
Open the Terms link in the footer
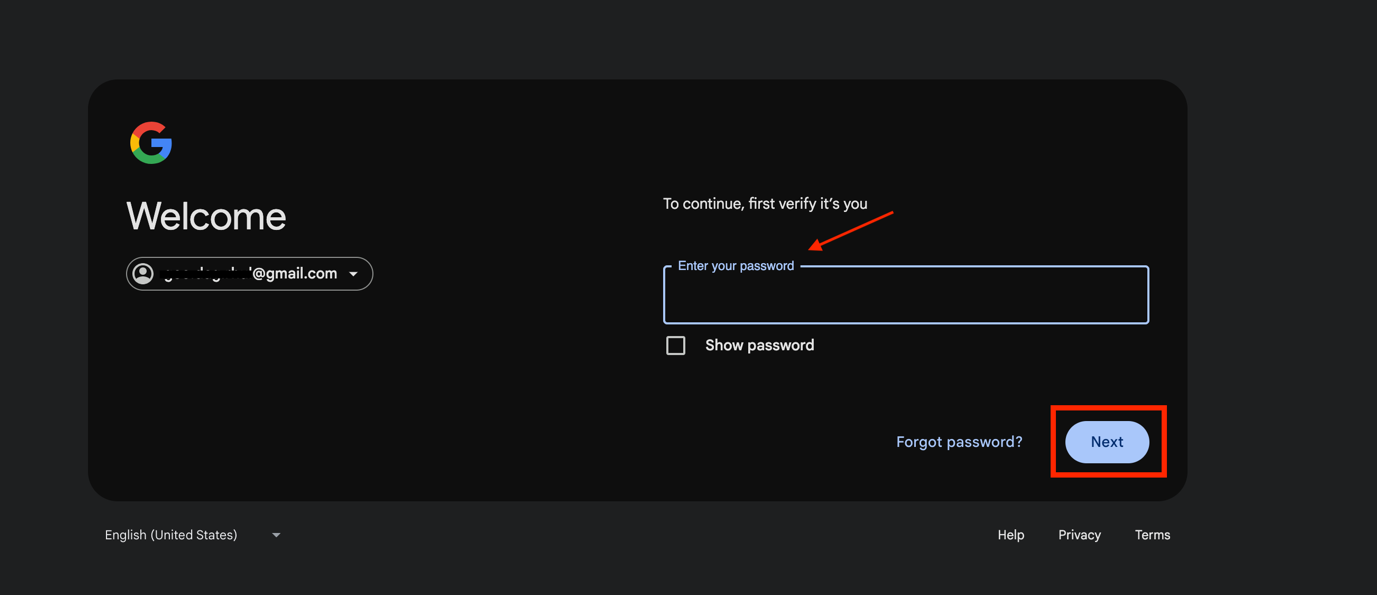click(1152, 535)
